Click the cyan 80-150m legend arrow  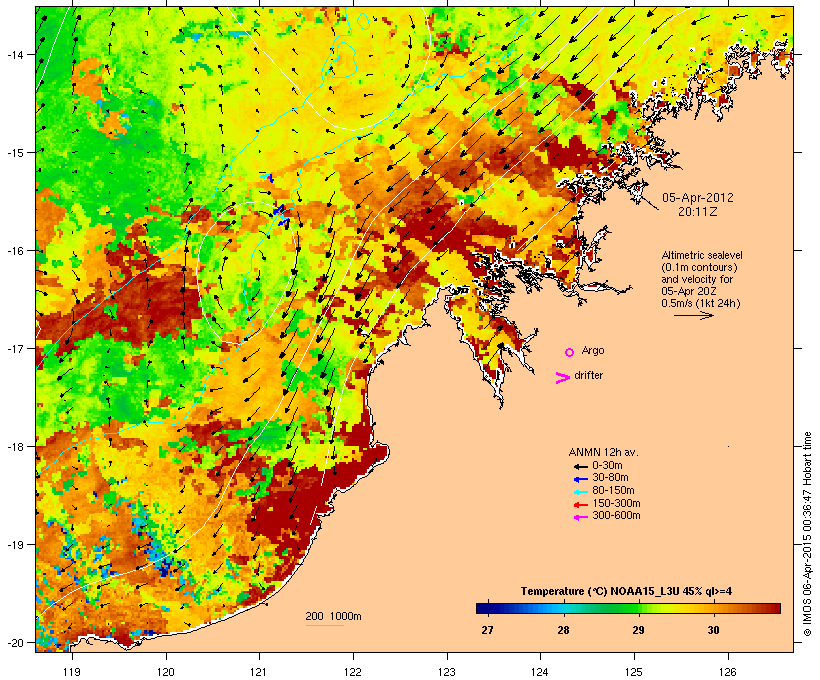(x=581, y=492)
